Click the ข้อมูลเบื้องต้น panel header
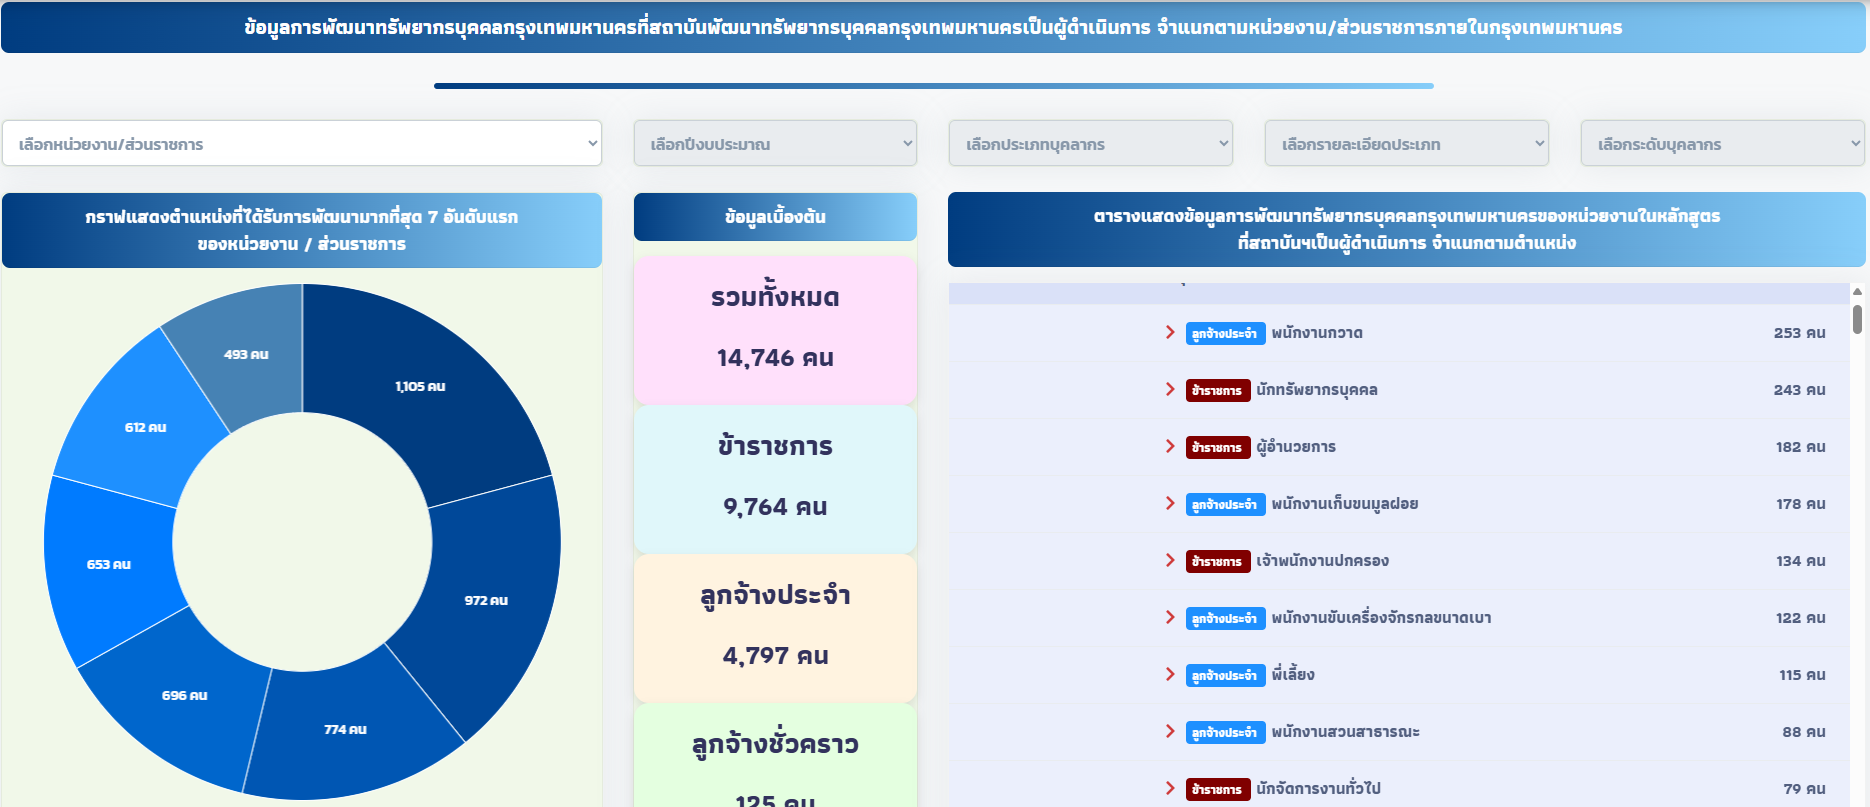 tap(775, 217)
